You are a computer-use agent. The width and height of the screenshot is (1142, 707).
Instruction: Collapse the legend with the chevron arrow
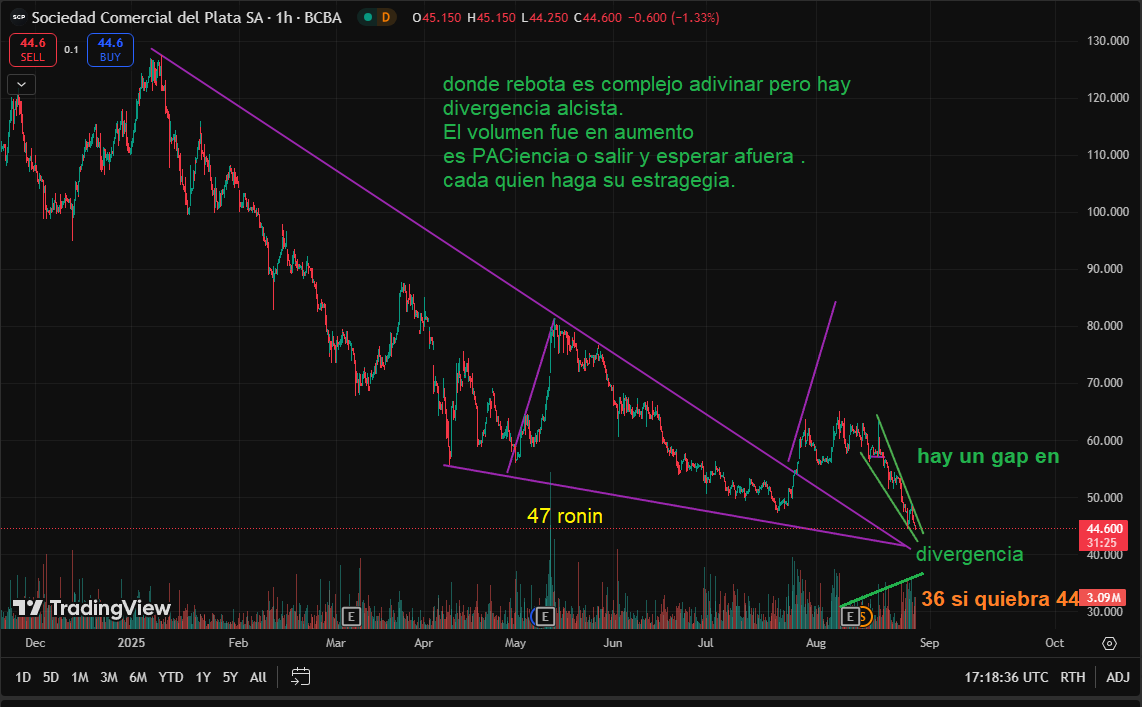(x=22, y=84)
